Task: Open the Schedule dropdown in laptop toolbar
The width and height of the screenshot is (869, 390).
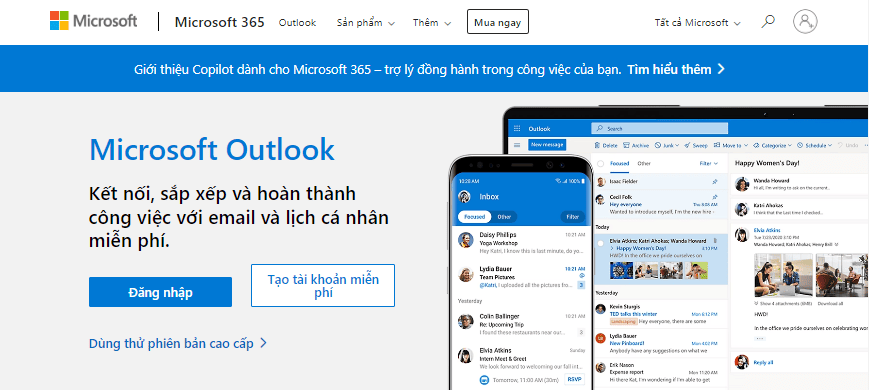Action: coord(815,145)
